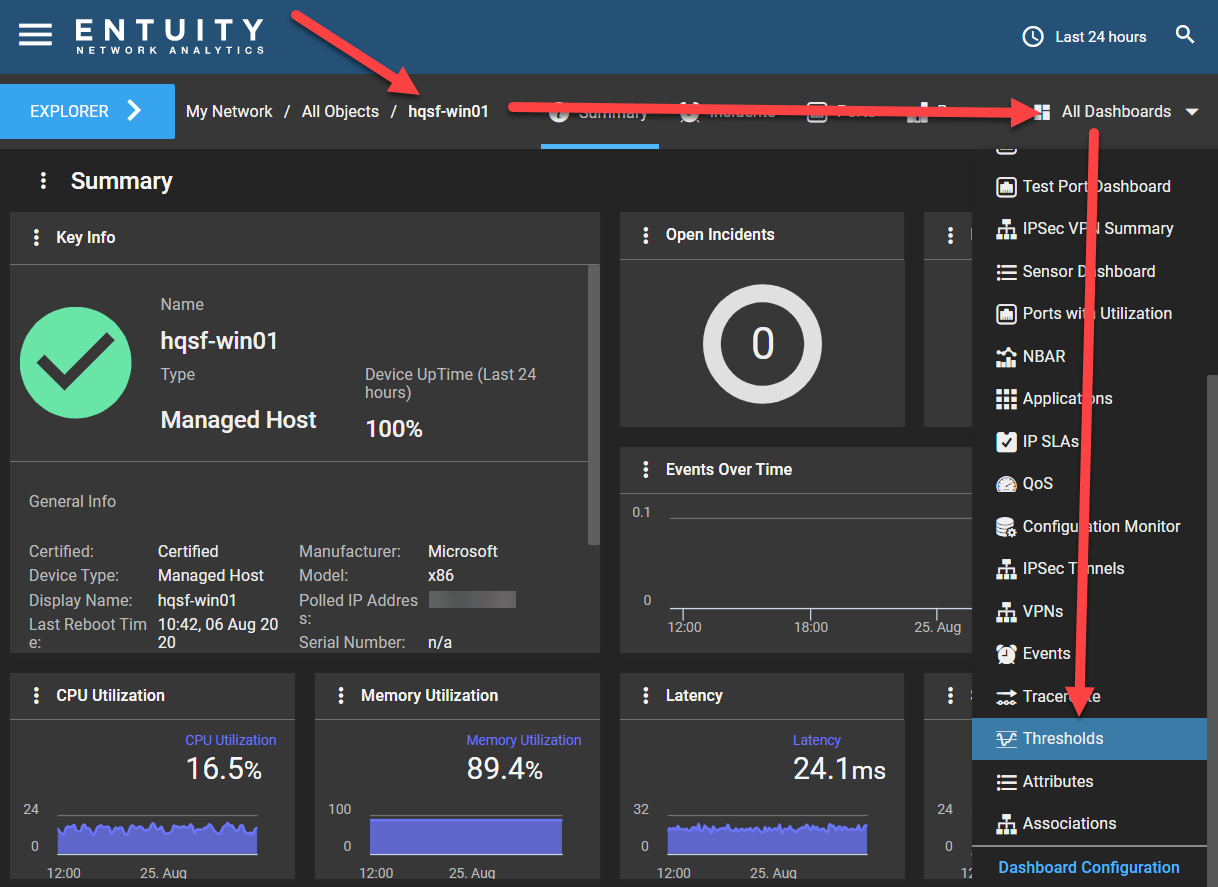Screen dimensions: 1218x887
Task: Open the Explorer panel button
Action: point(87,111)
